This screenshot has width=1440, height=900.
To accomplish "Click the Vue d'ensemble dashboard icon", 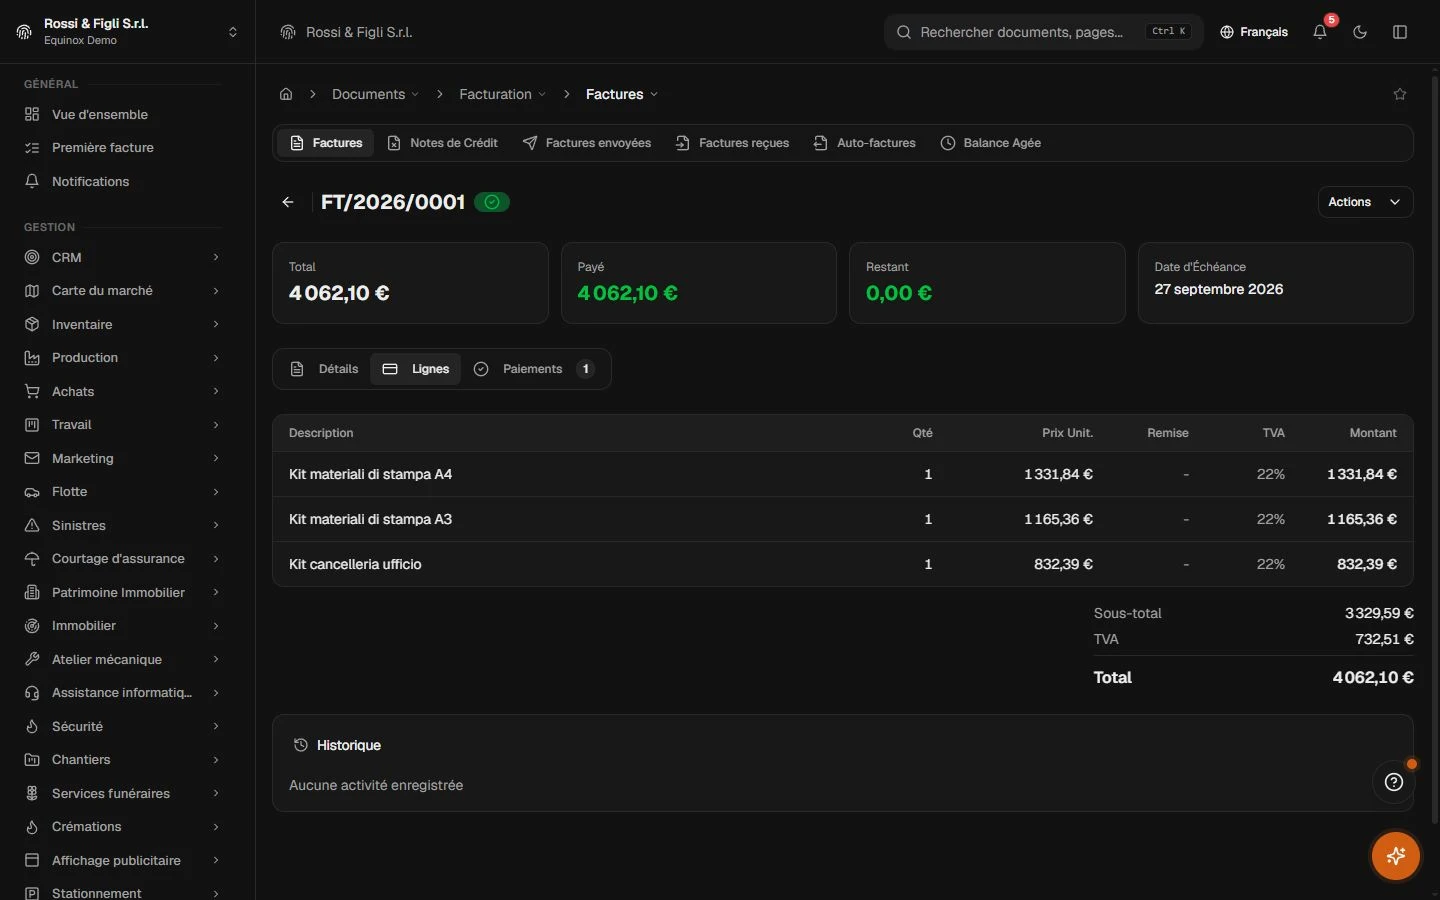I will [32, 114].
